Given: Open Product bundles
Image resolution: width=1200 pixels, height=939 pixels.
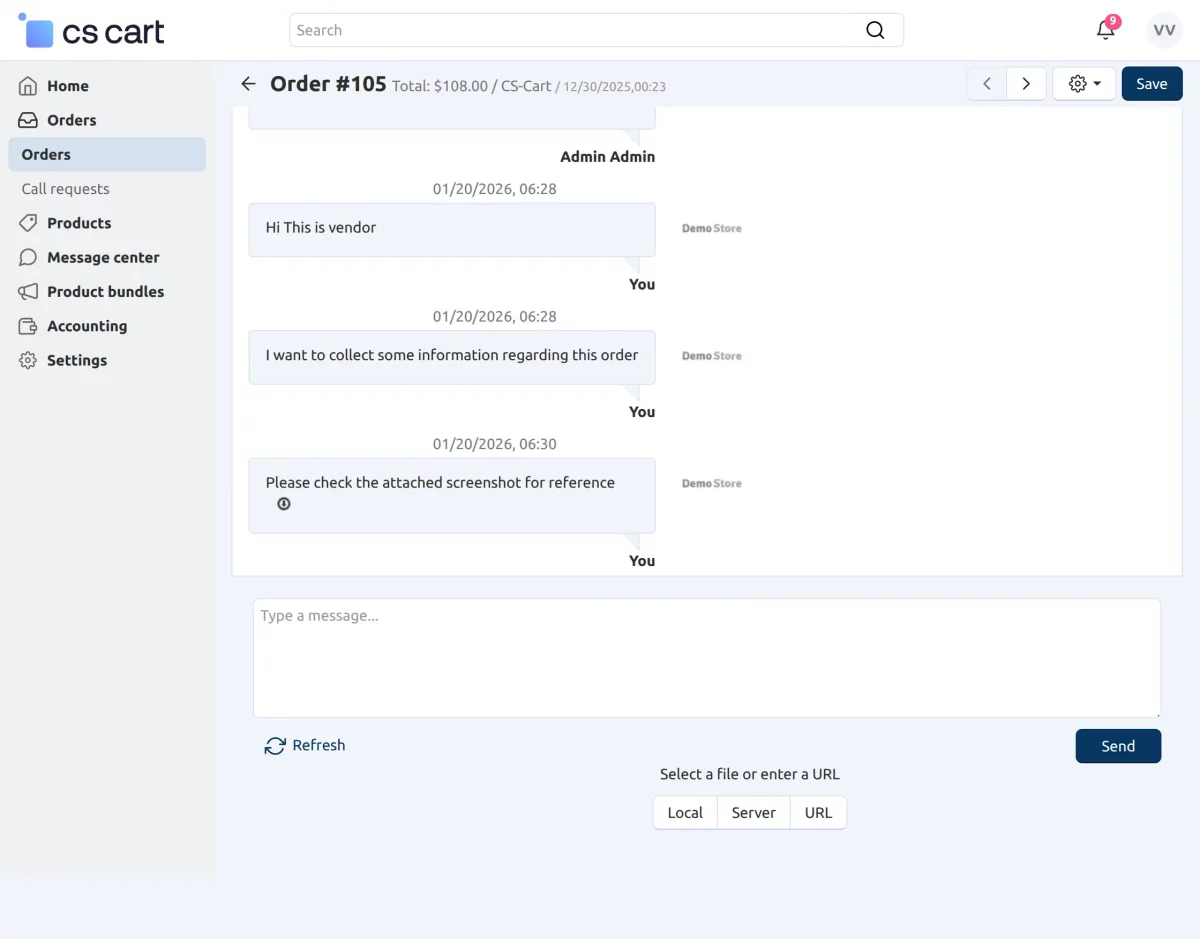Looking at the screenshot, I should pos(105,291).
